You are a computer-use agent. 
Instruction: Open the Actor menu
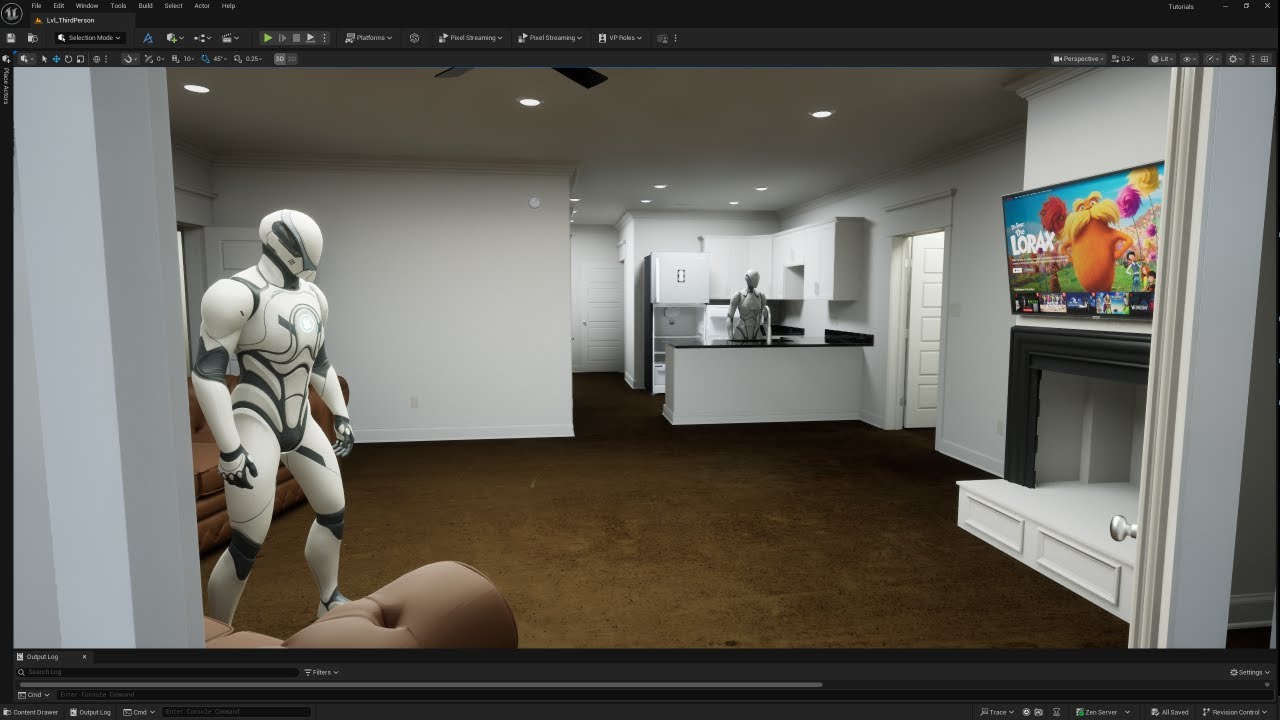pos(202,6)
